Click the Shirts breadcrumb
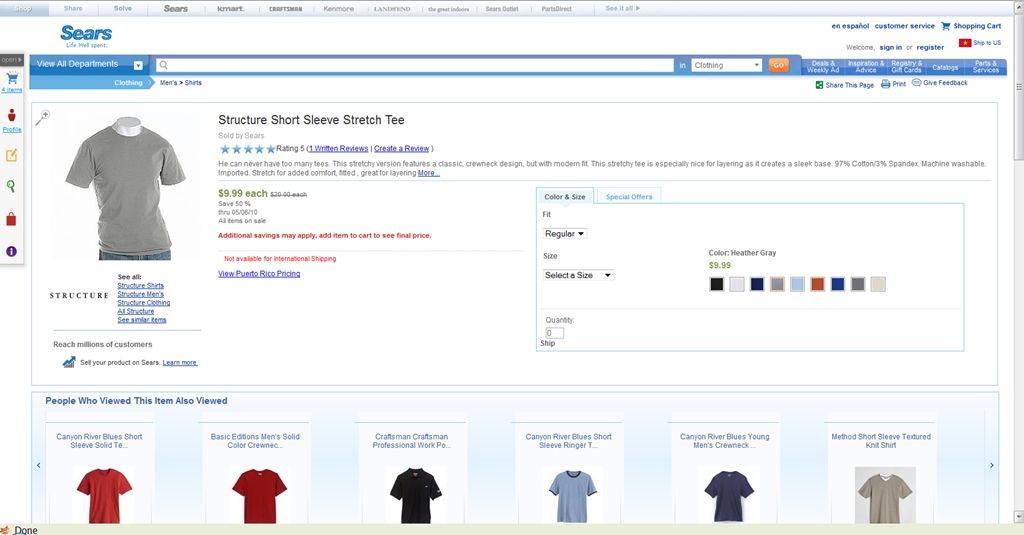The image size is (1024, 535). [193, 83]
